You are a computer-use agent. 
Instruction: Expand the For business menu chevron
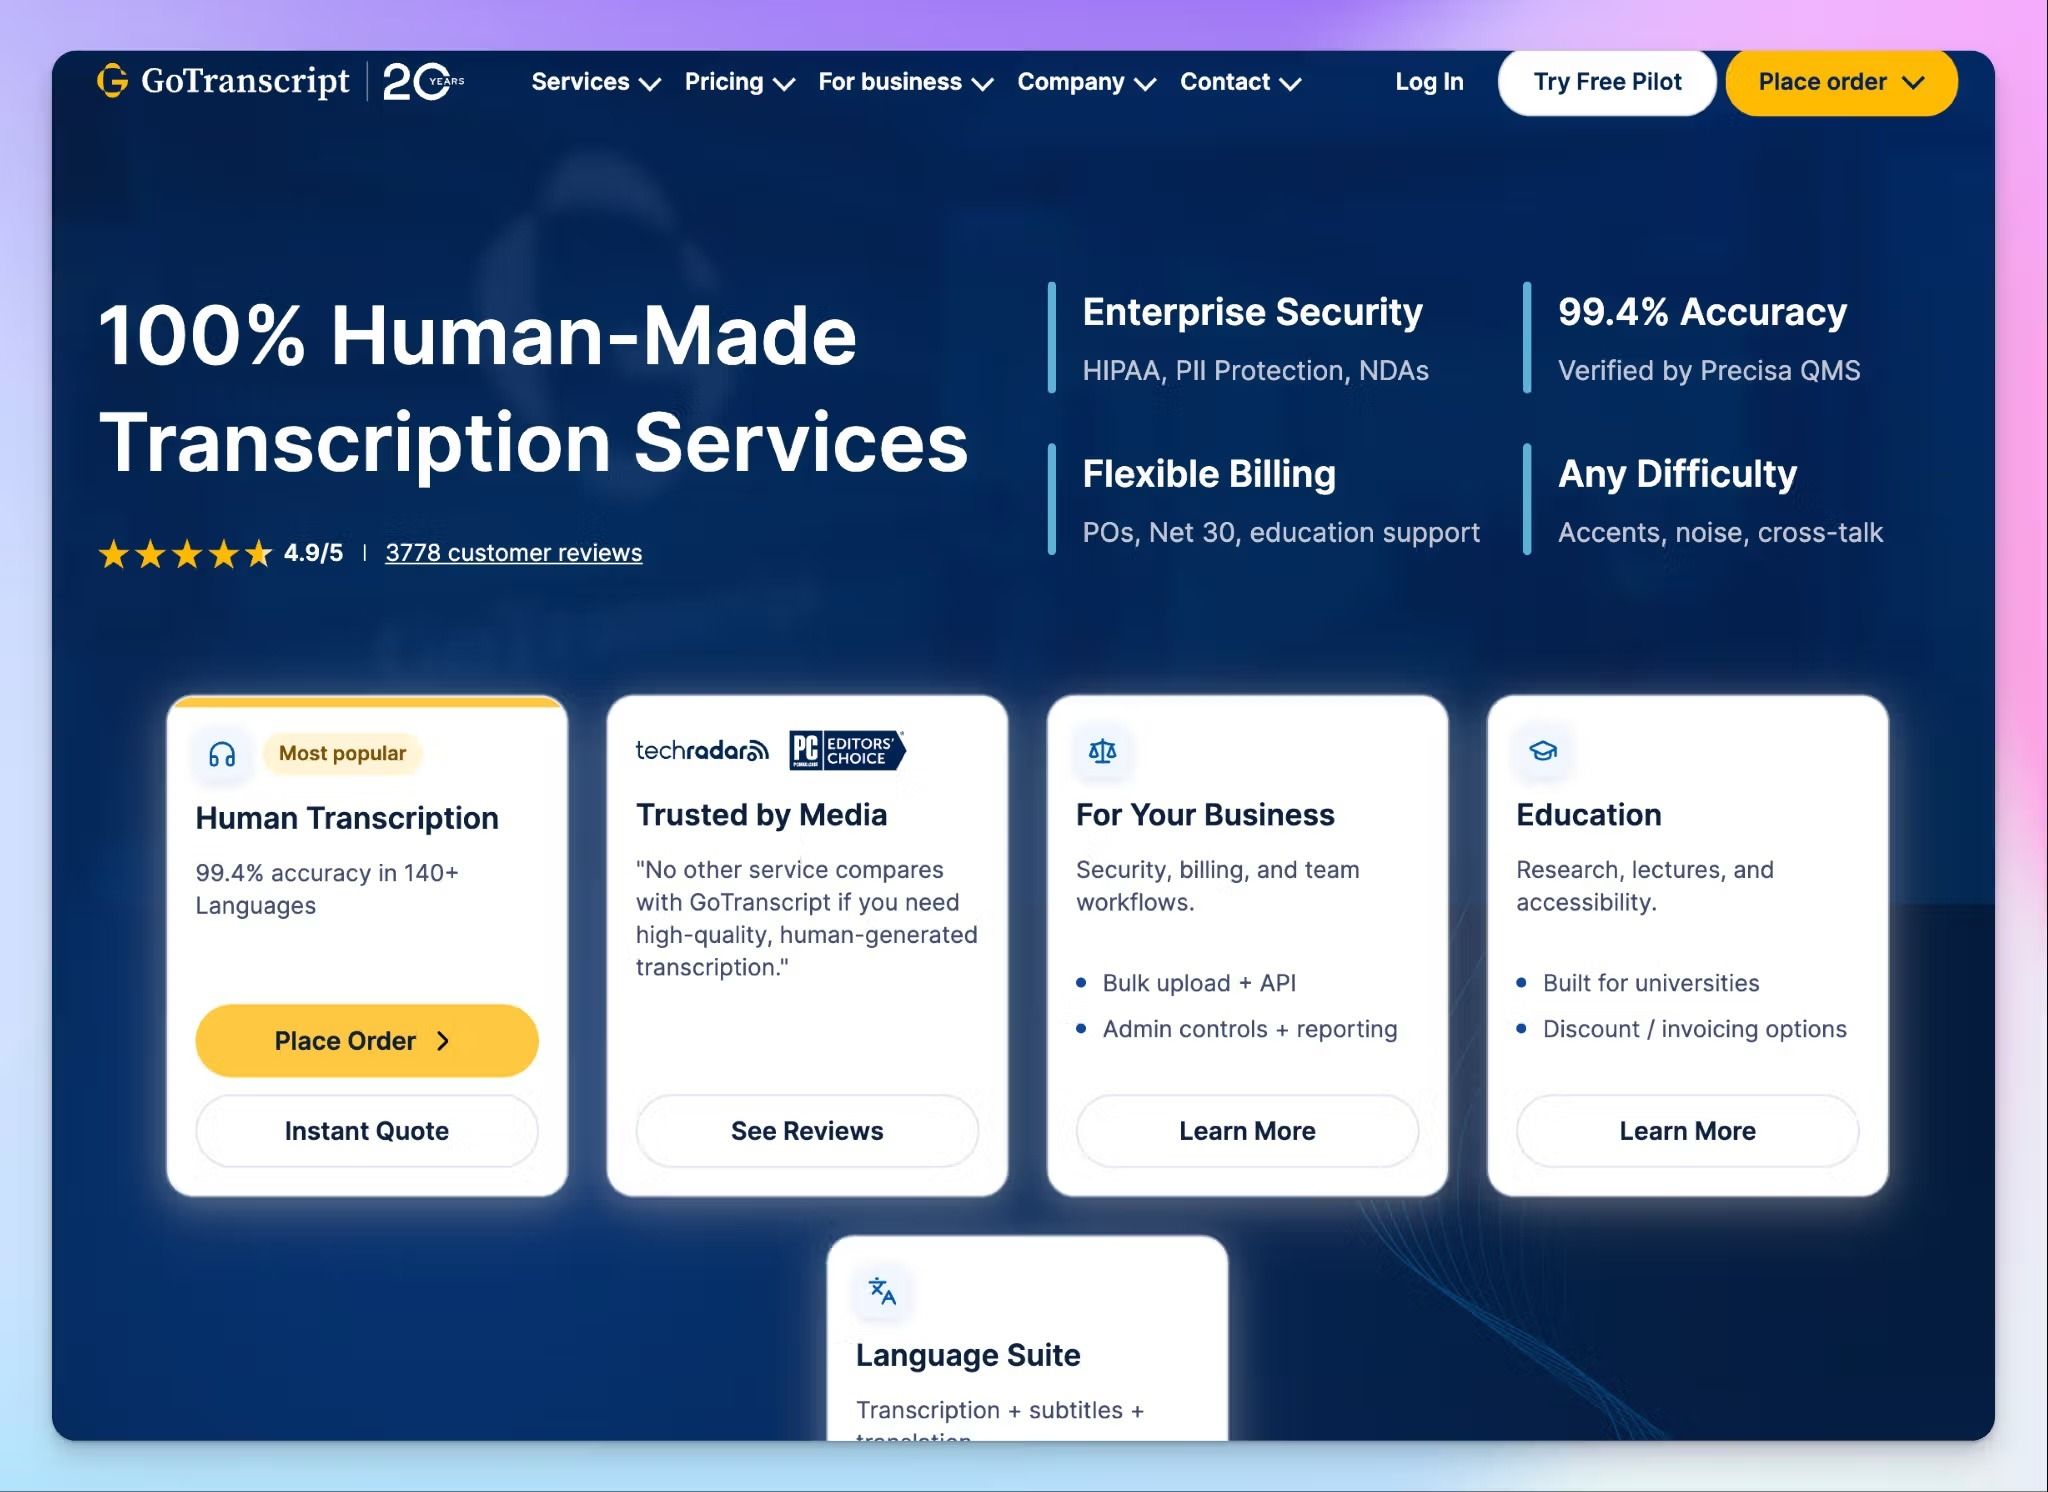pyautogui.click(x=983, y=84)
